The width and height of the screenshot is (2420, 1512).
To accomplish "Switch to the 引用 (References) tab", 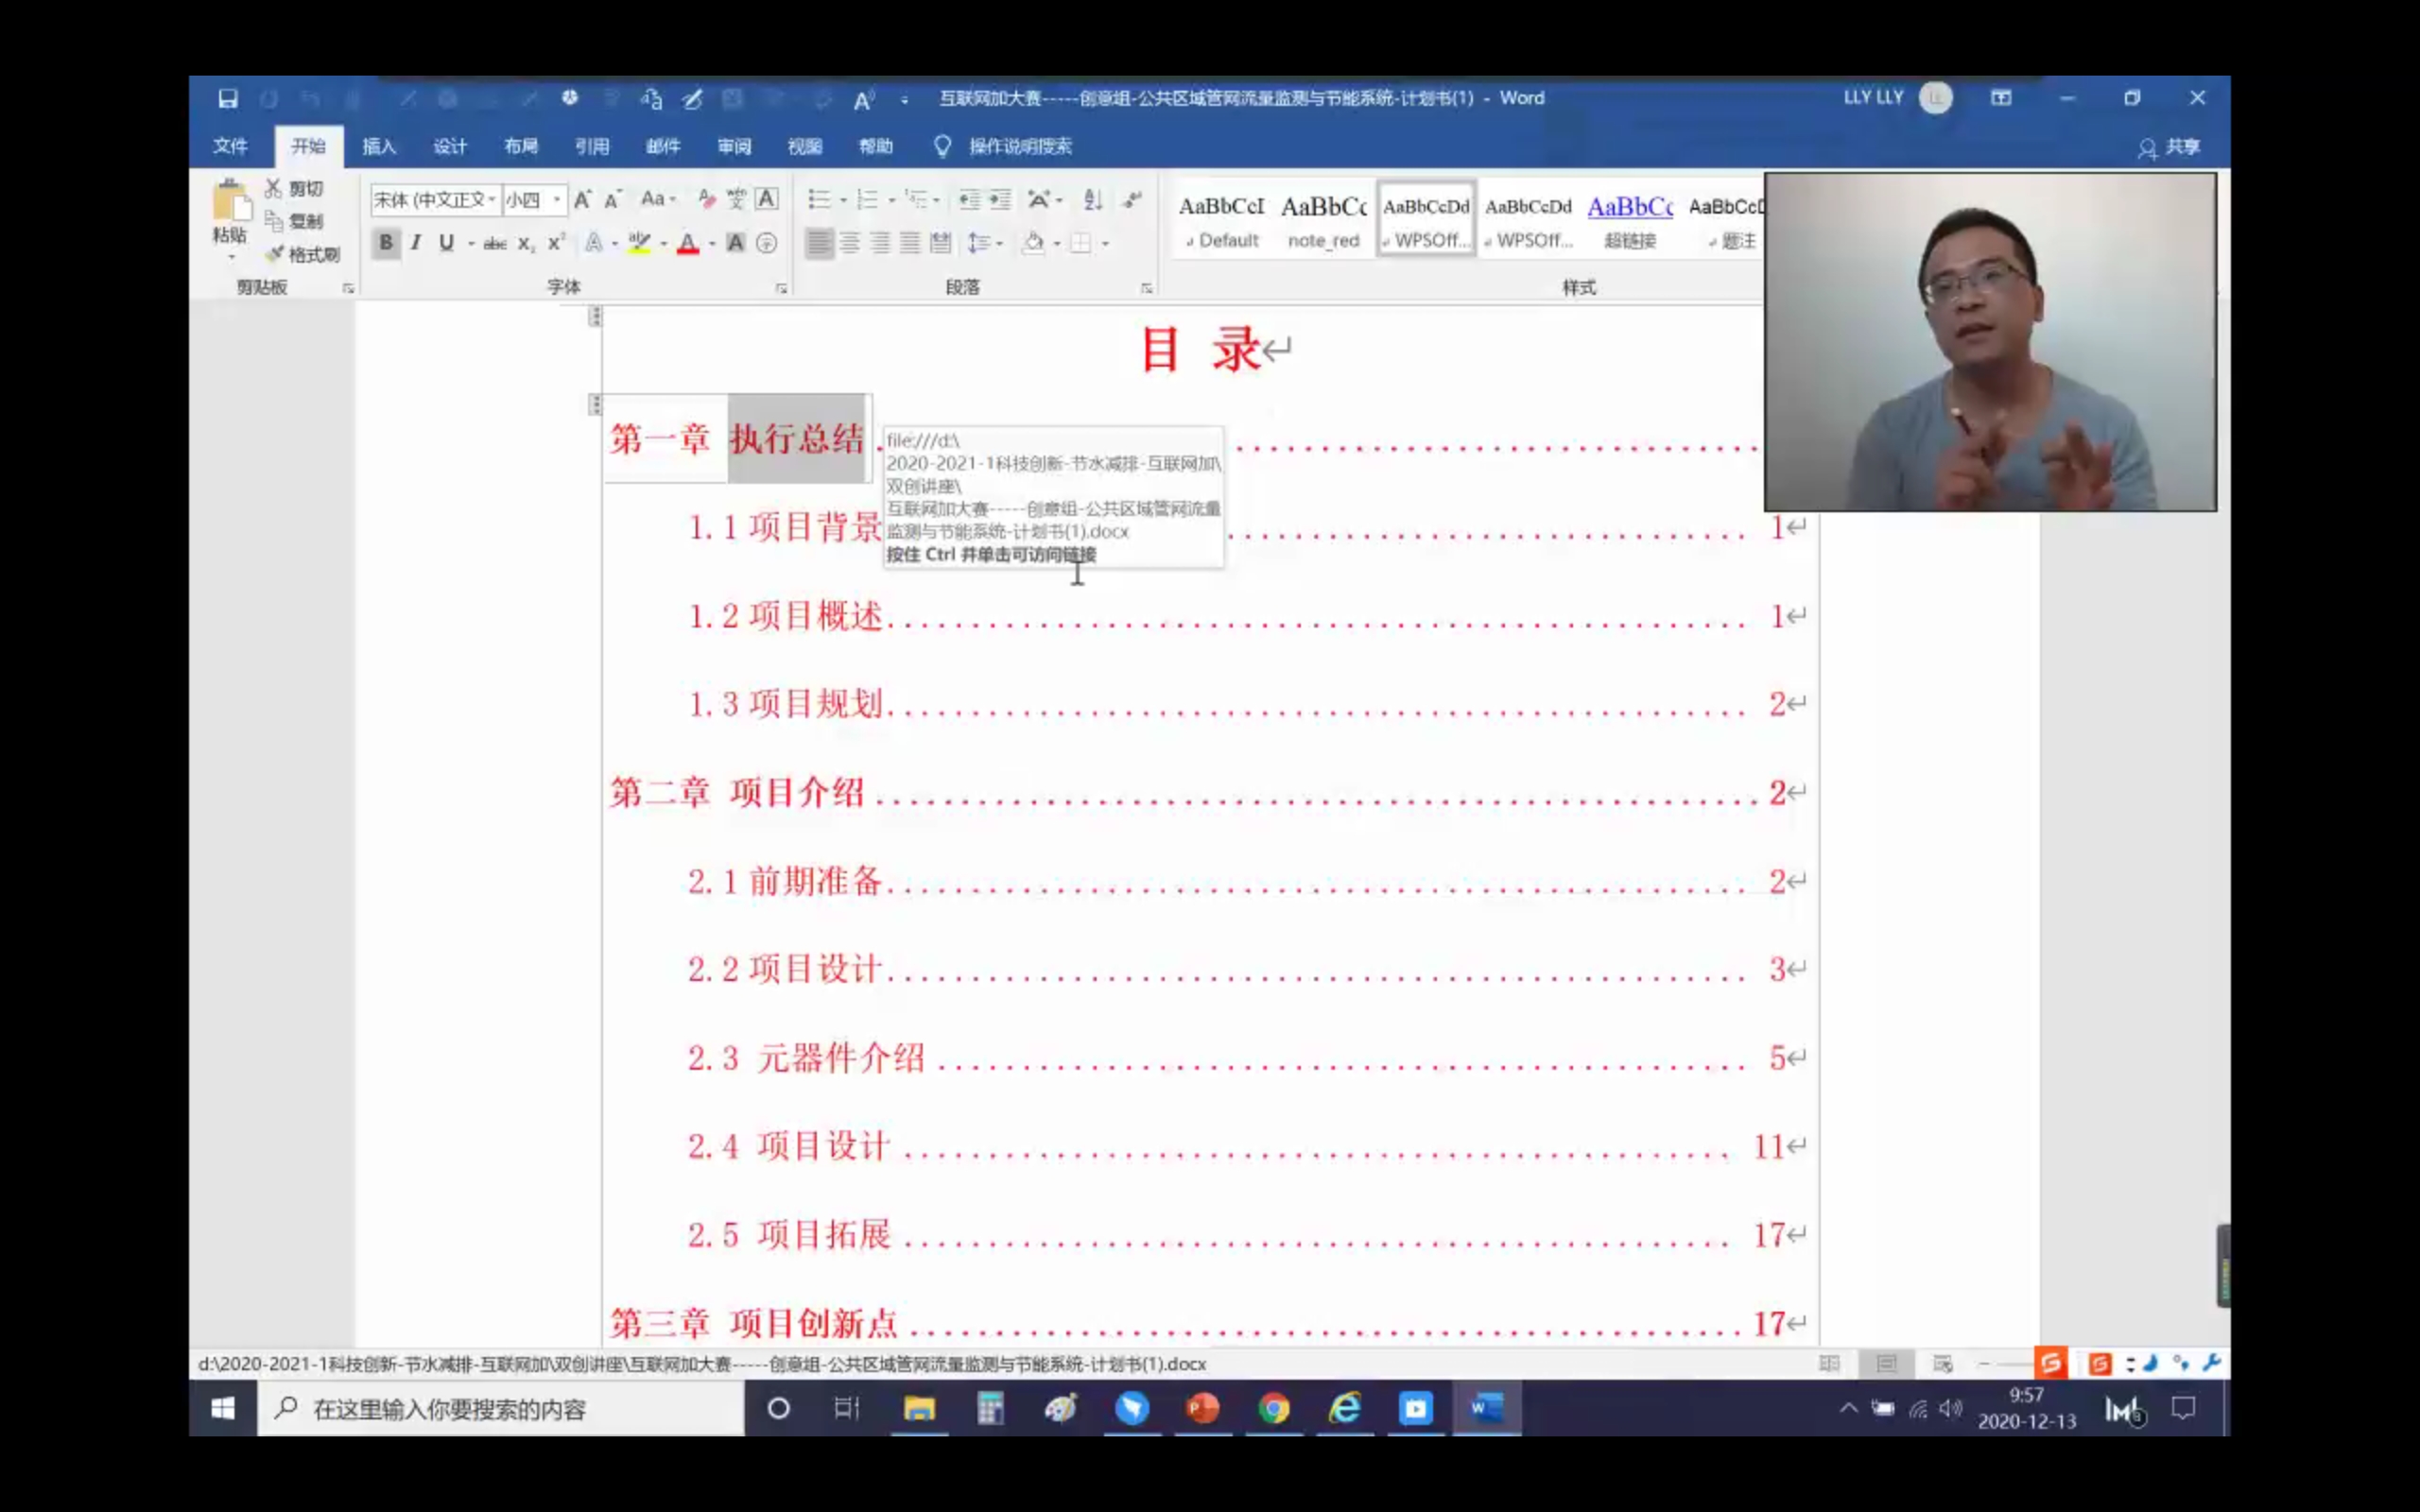I will click(x=592, y=146).
